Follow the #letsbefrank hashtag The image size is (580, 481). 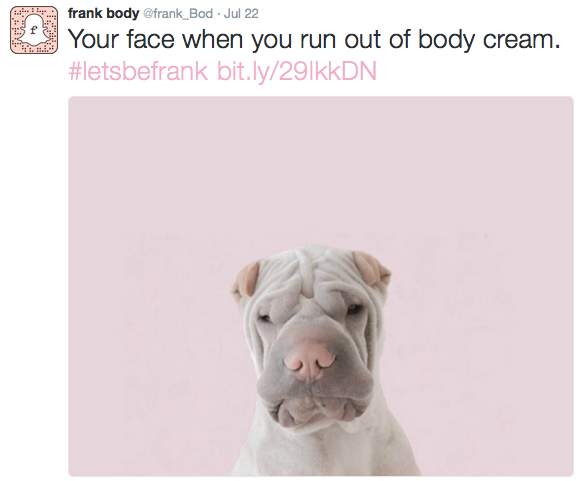(x=138, y=71)
